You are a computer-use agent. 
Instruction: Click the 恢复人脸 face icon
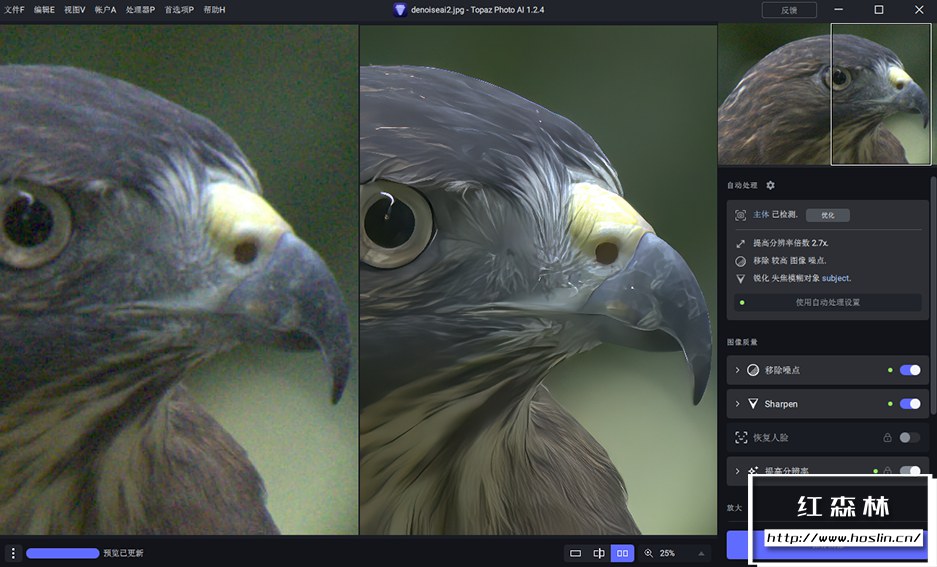point(741,437)
